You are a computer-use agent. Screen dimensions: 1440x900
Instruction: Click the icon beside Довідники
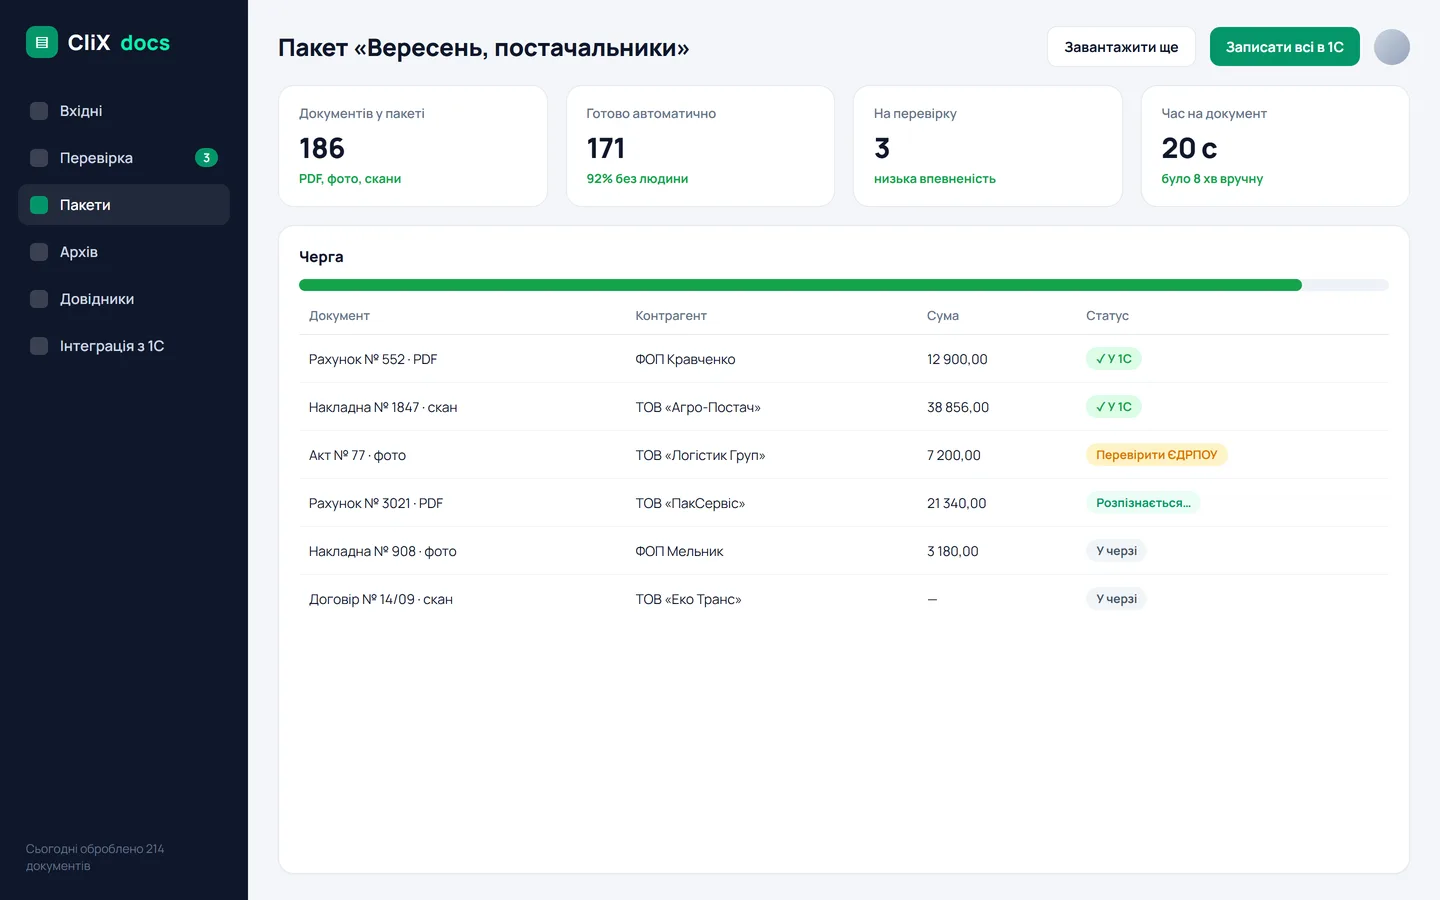click(39, 299)
